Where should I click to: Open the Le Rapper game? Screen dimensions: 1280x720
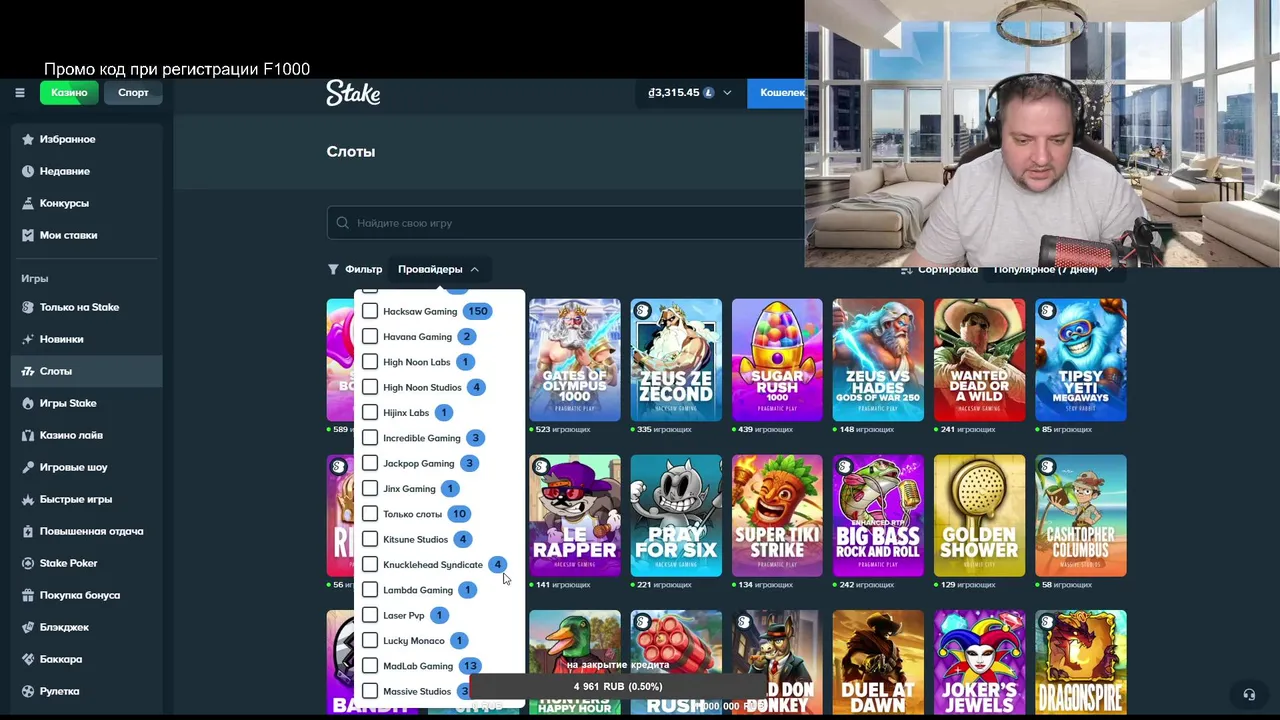[575, 516]
